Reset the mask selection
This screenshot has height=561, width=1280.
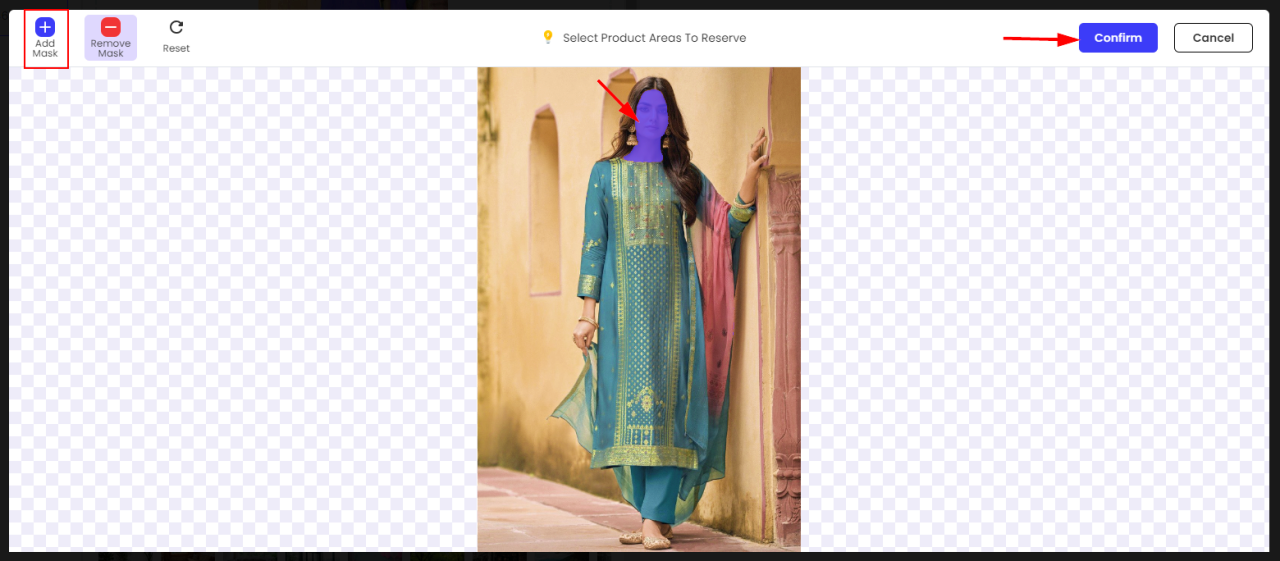[176, 37]
